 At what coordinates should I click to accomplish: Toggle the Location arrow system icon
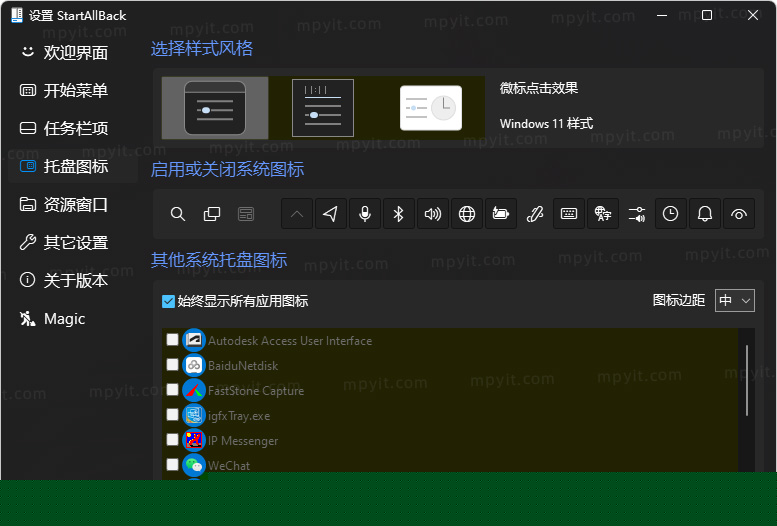(331, 214)
